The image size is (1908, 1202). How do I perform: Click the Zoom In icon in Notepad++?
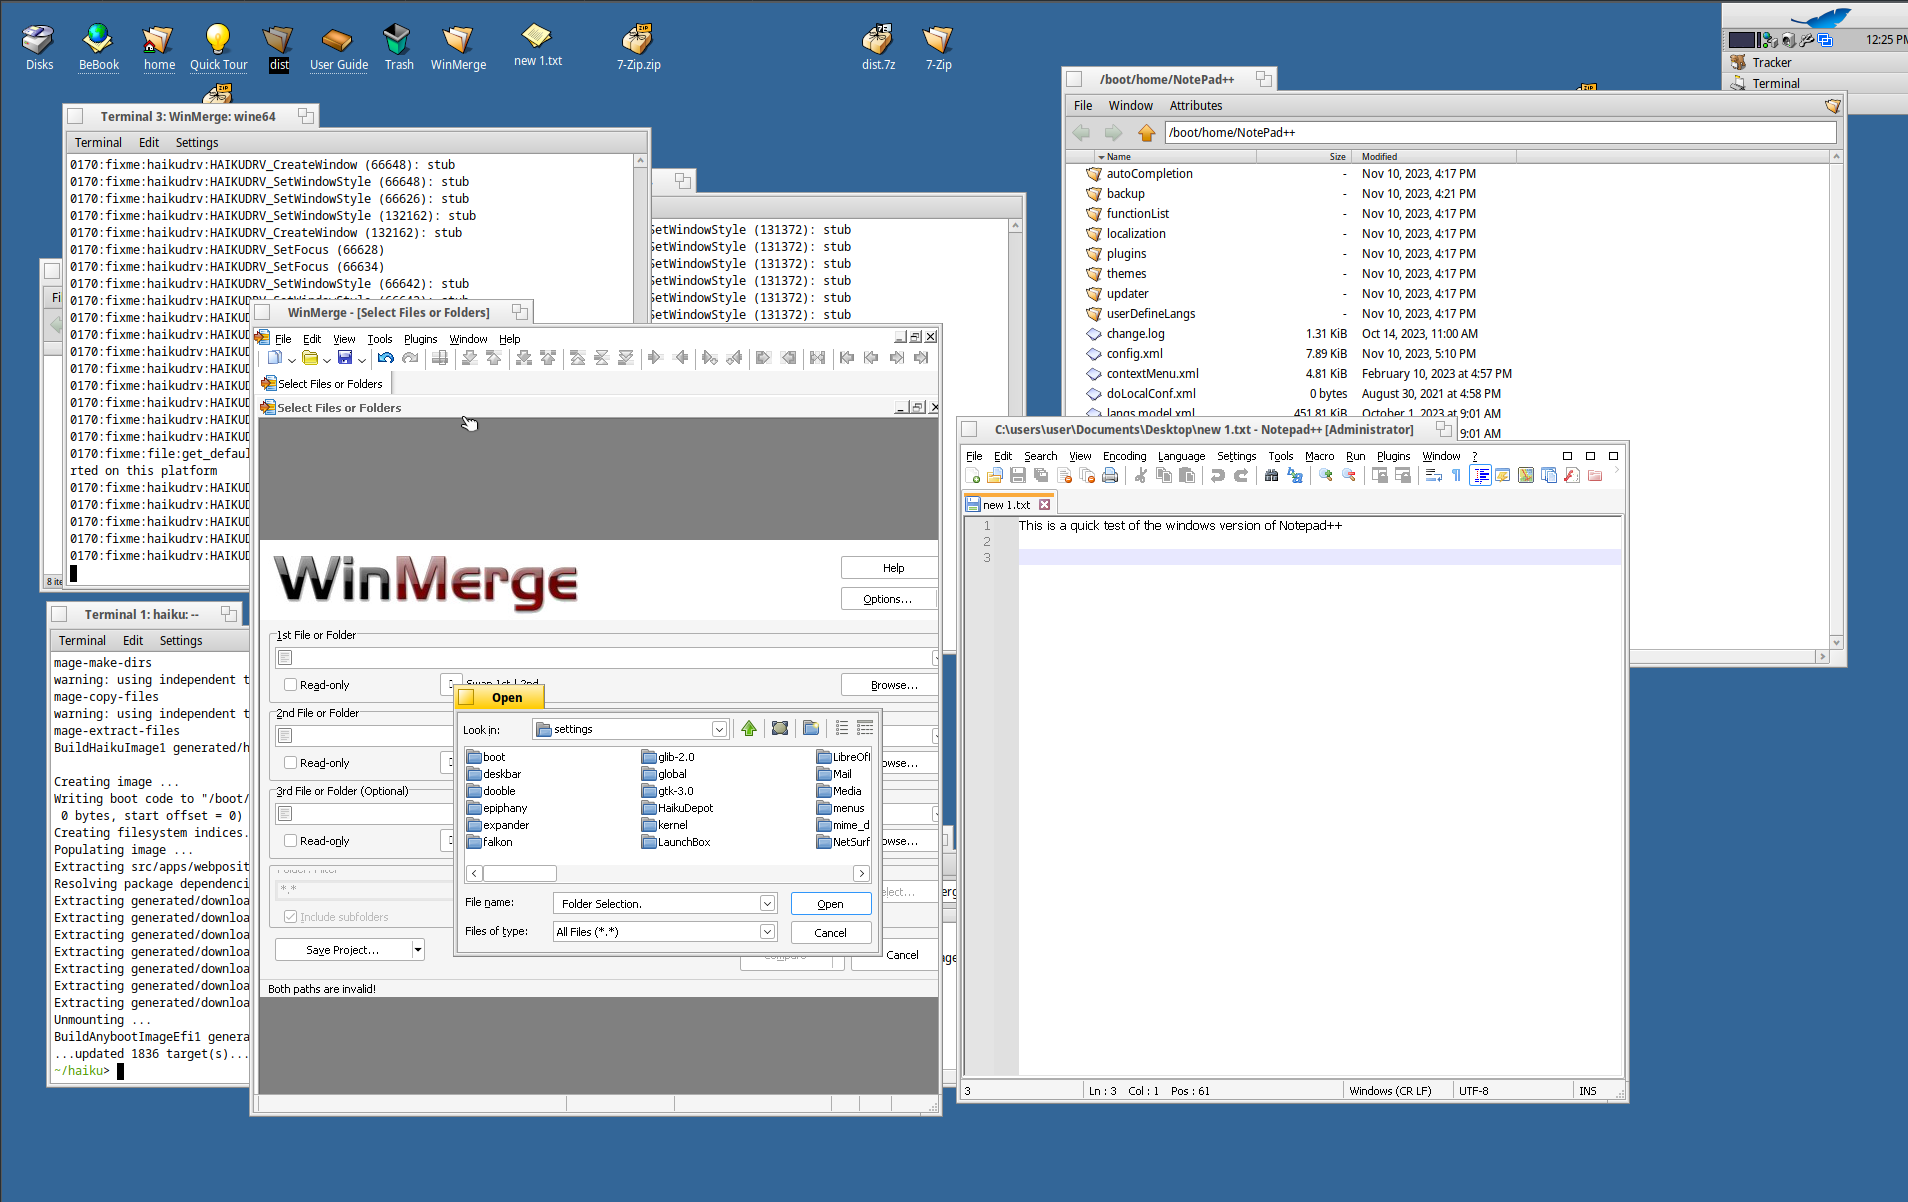[x=1326, y=476]
